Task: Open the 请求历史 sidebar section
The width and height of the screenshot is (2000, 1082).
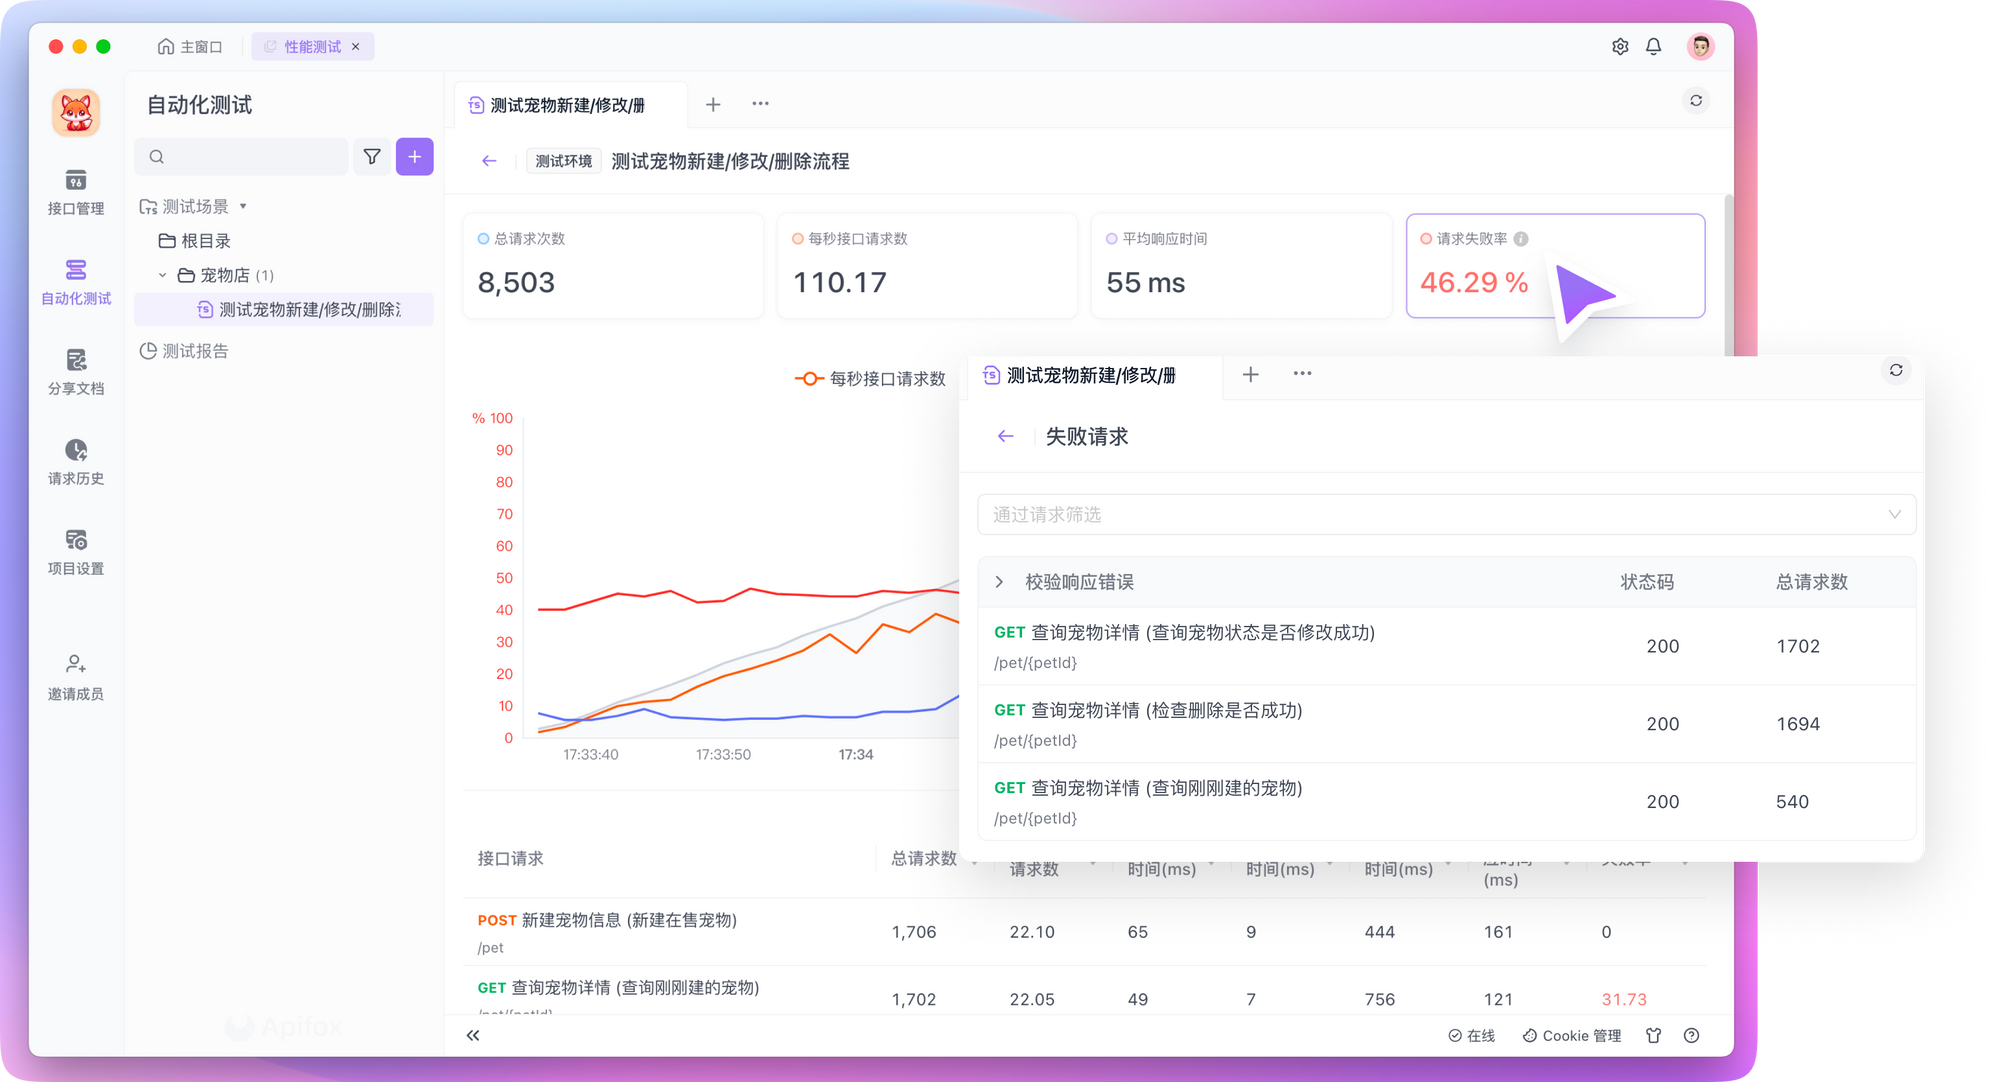Action: point(75,463)
